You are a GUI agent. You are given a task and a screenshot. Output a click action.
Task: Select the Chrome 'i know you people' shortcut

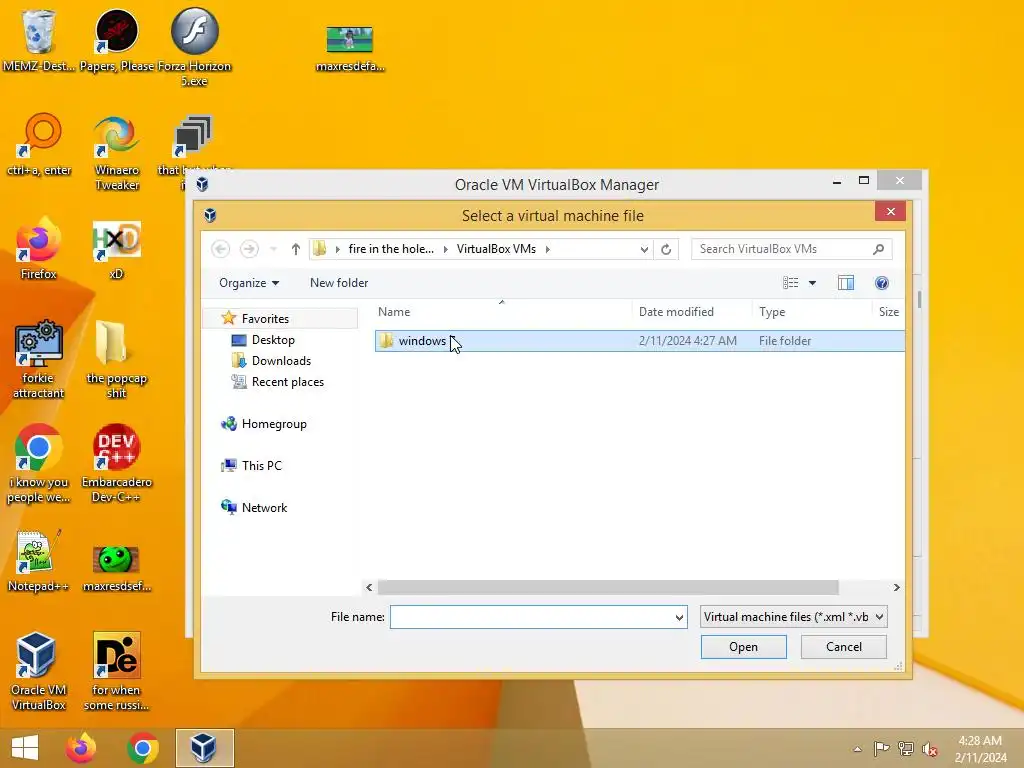tap(39, 464)
